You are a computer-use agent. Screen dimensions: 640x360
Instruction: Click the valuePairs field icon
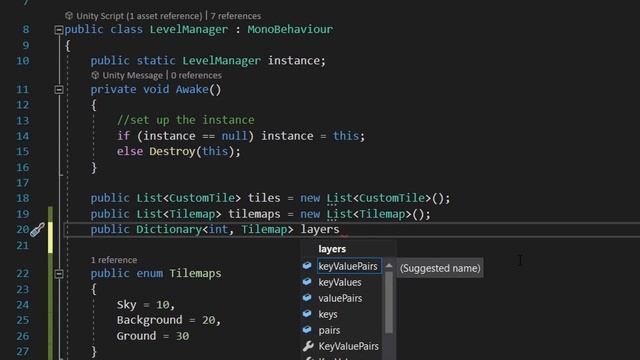pos(307,298)
